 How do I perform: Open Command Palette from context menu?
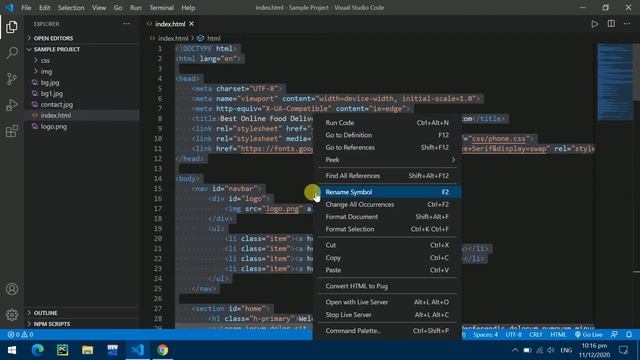tap(387, 331)
